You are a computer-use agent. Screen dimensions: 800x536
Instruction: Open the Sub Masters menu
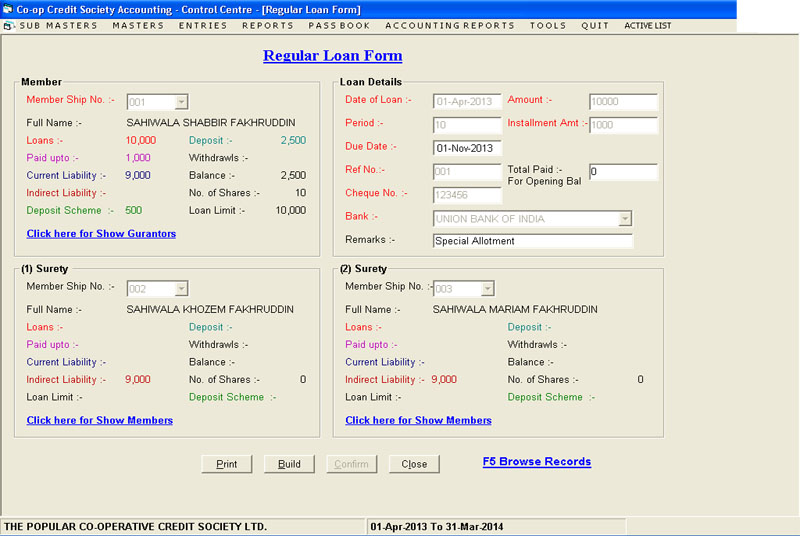58,26
